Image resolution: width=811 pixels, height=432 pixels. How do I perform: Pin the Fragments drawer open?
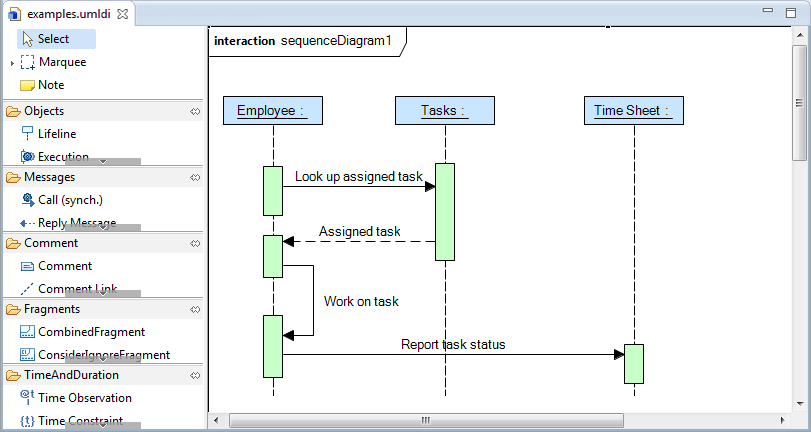click(x=195, y=309)
